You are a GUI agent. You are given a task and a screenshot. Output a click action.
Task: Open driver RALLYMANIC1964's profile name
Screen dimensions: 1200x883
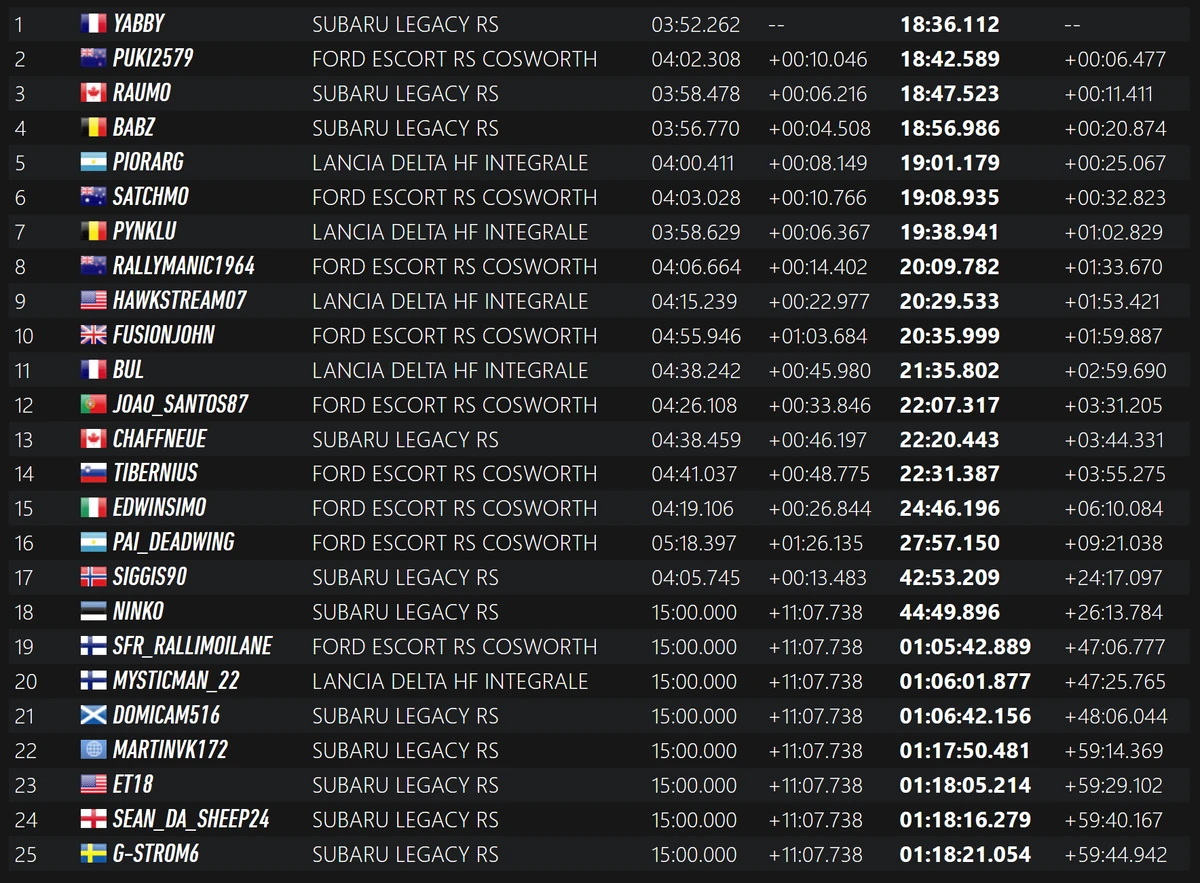coord(183,266)
